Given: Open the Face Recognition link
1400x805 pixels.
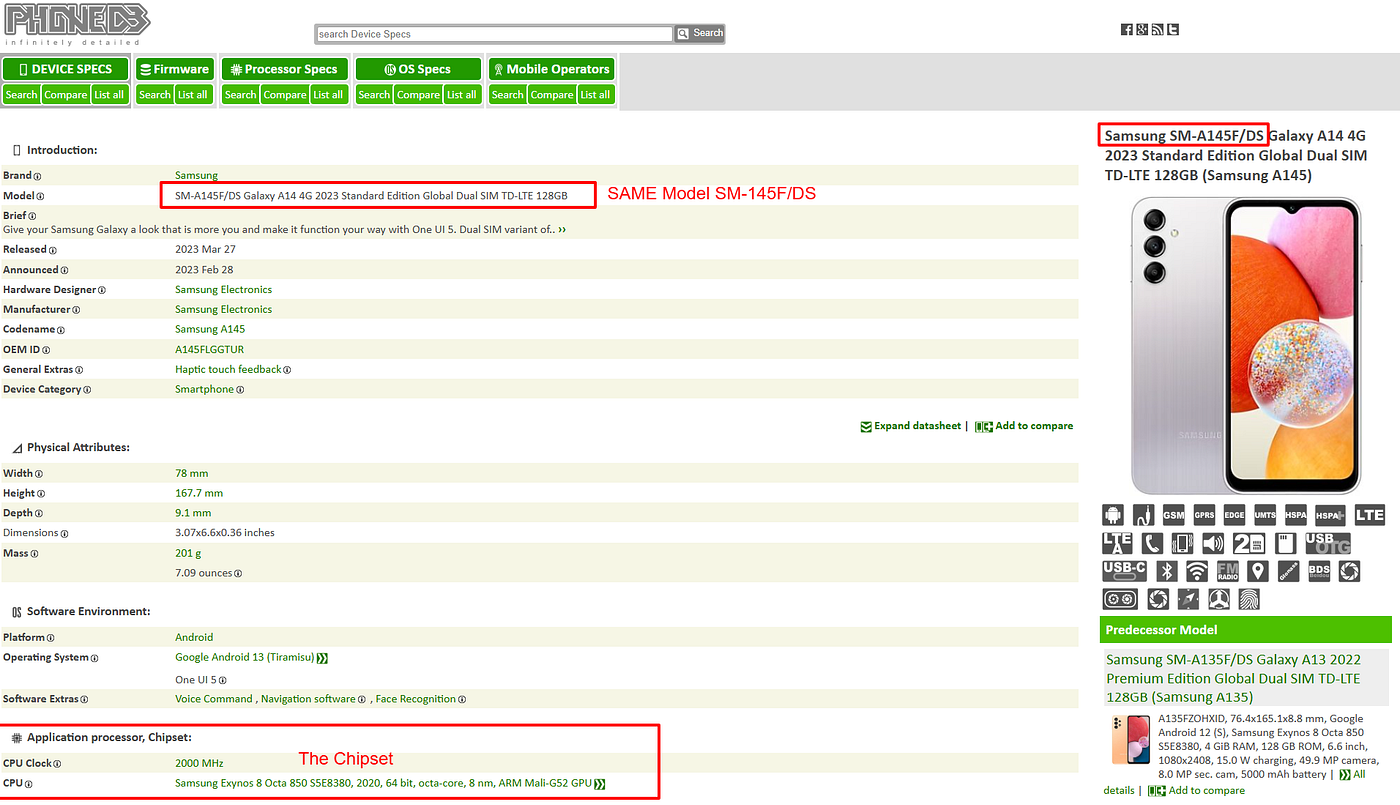Looking at the screenshot, I should 417,700.
